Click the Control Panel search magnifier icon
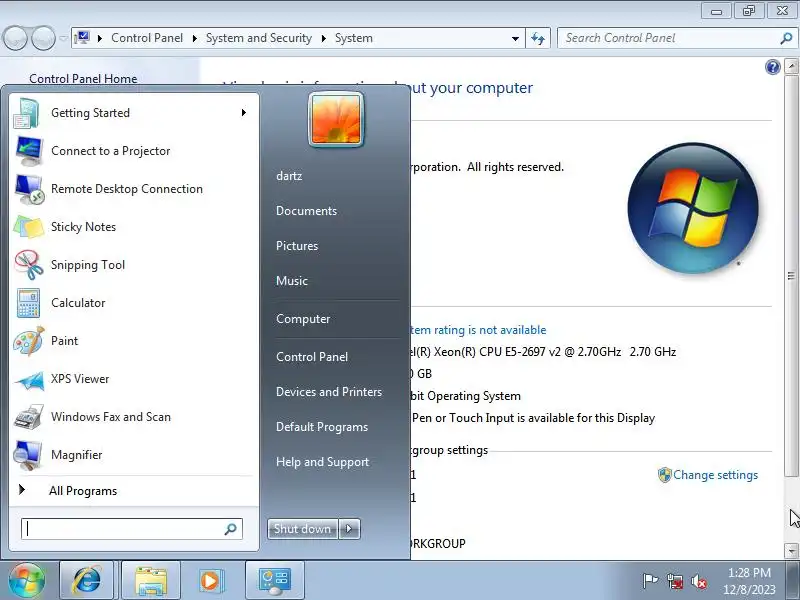The image size is (800, 600). (x=787, y=38)
